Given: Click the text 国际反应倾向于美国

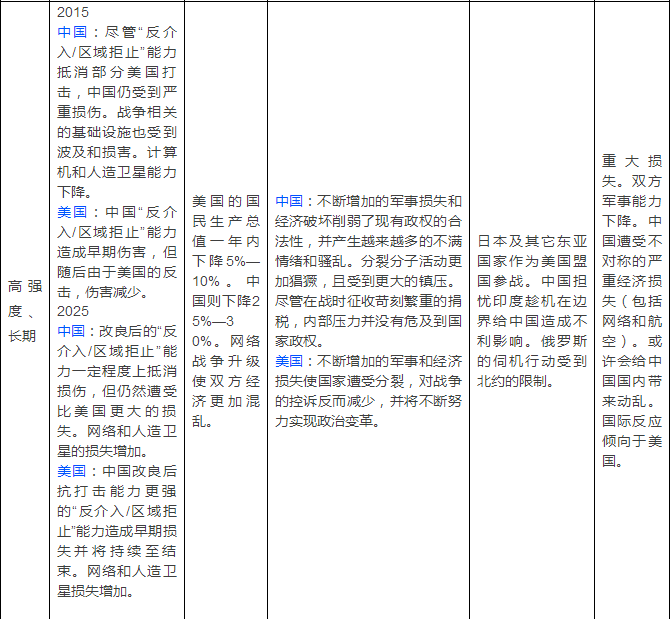Looking at the screenshot, I should click(x=632, y=441).
